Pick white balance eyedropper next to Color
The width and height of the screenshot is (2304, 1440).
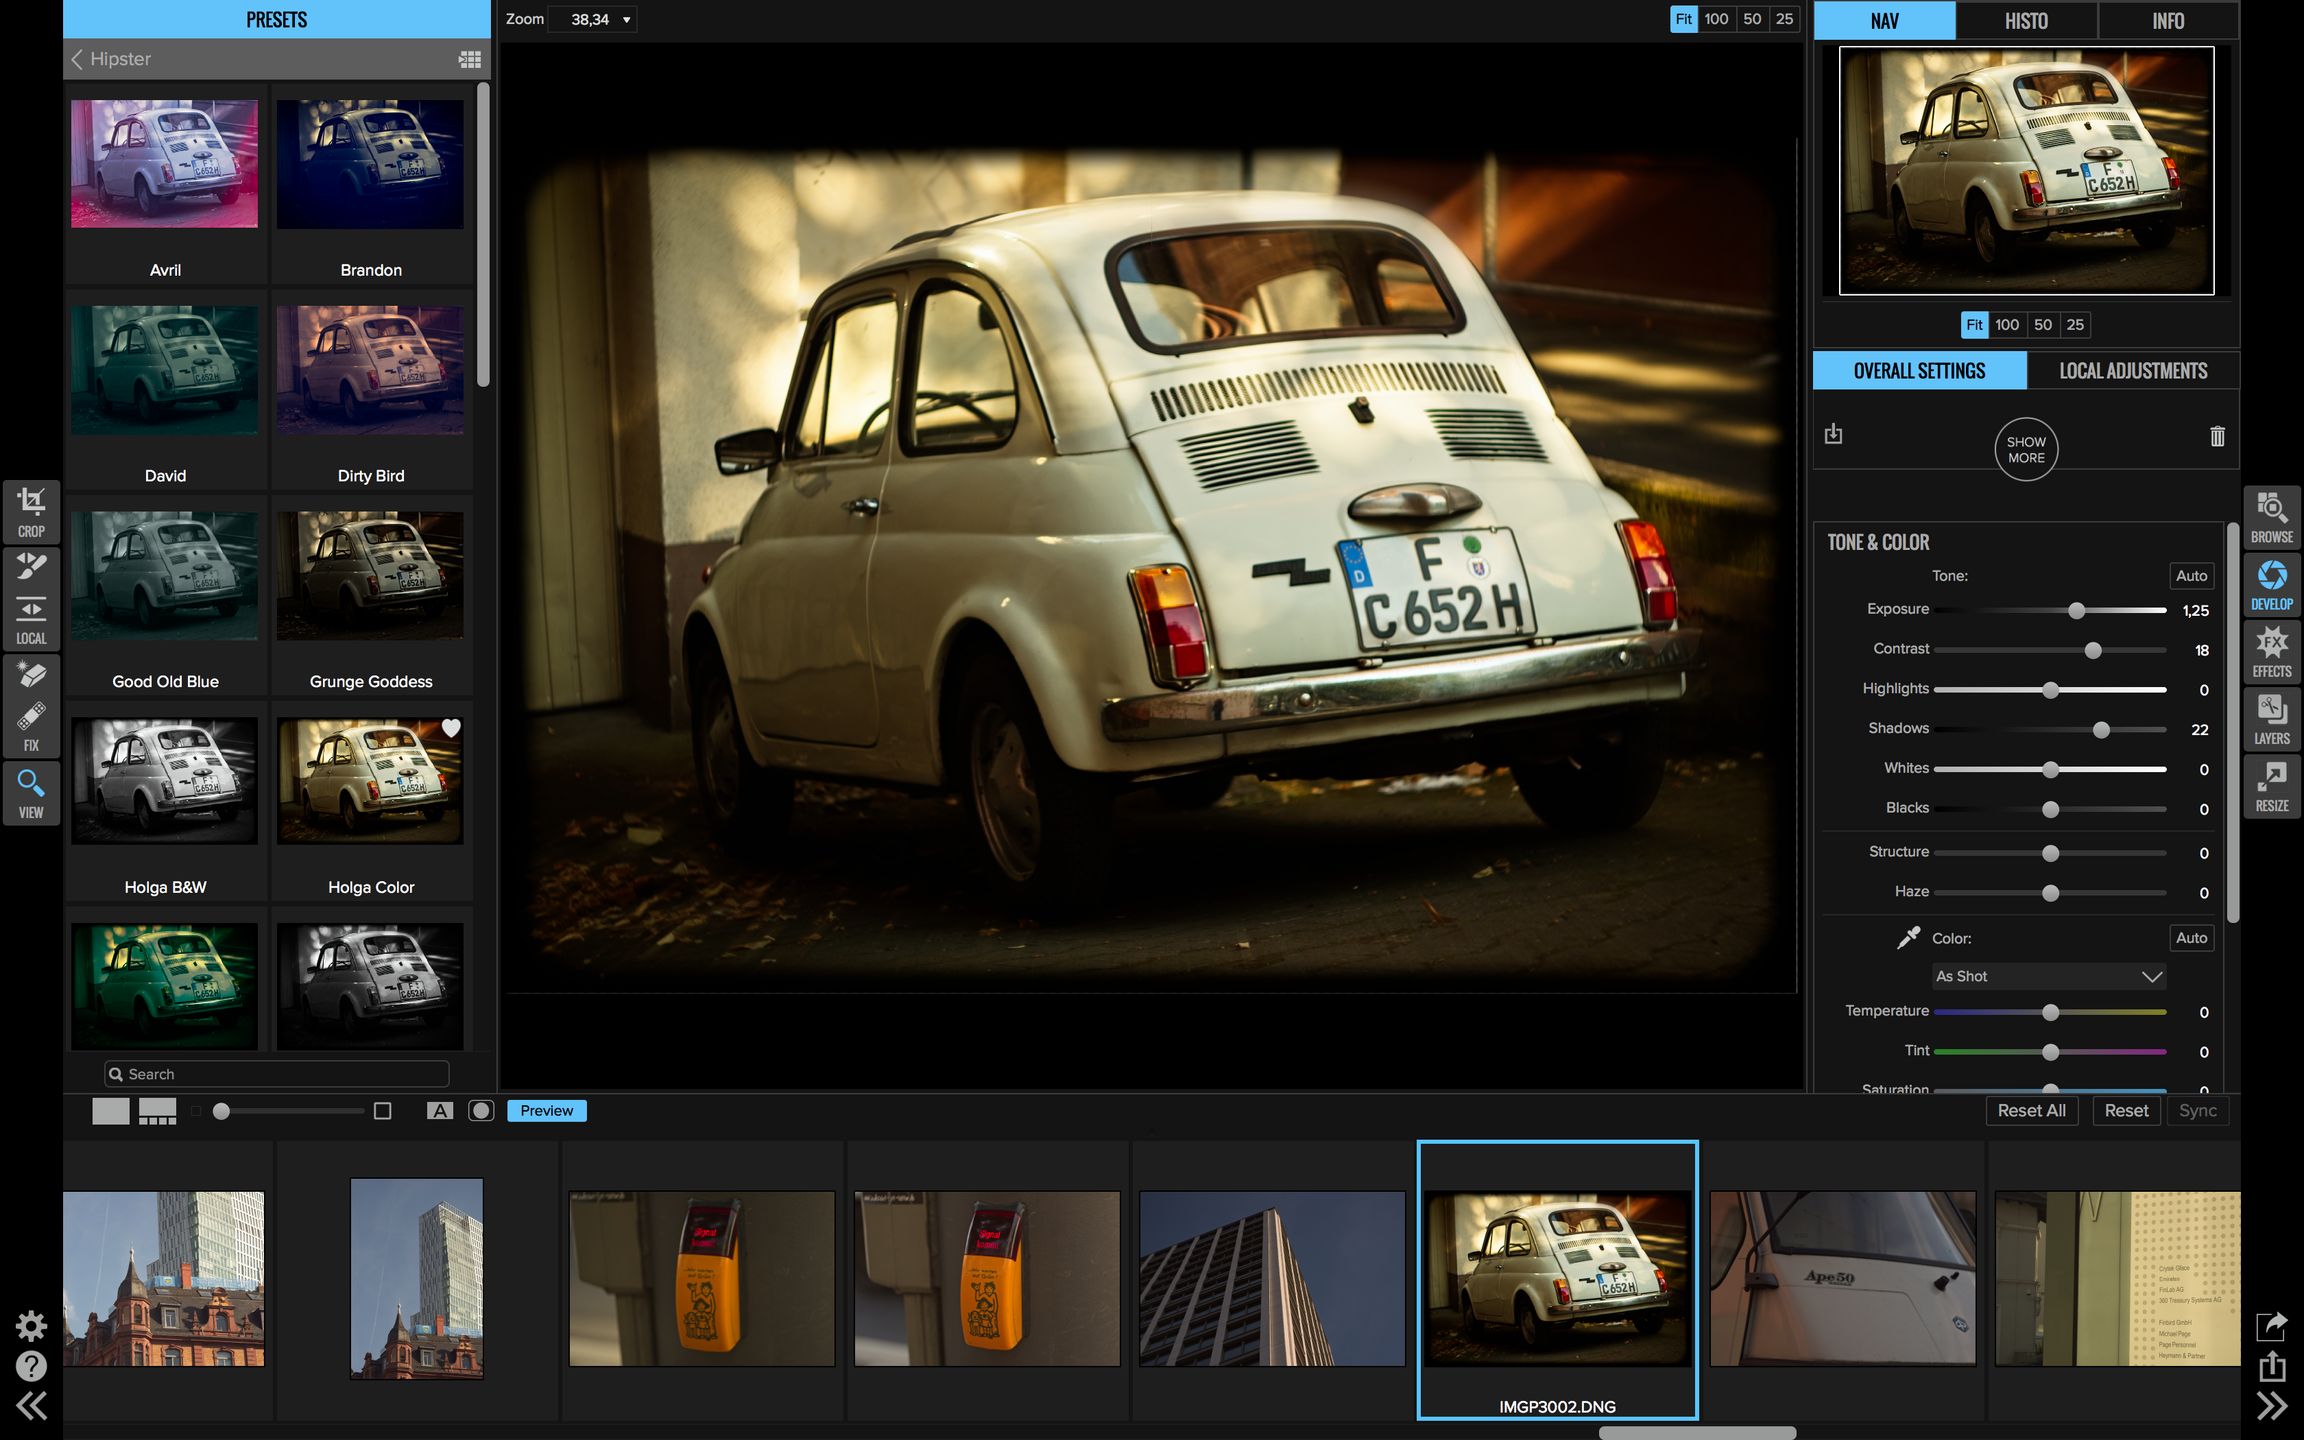(x=1908, y=938)
